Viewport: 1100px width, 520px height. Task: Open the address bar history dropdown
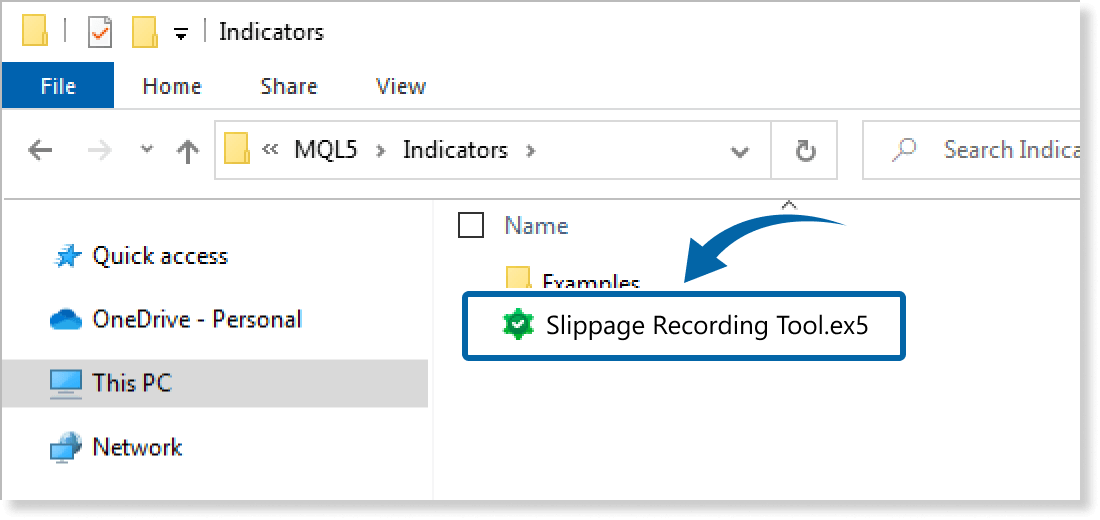tap(740, 152)
